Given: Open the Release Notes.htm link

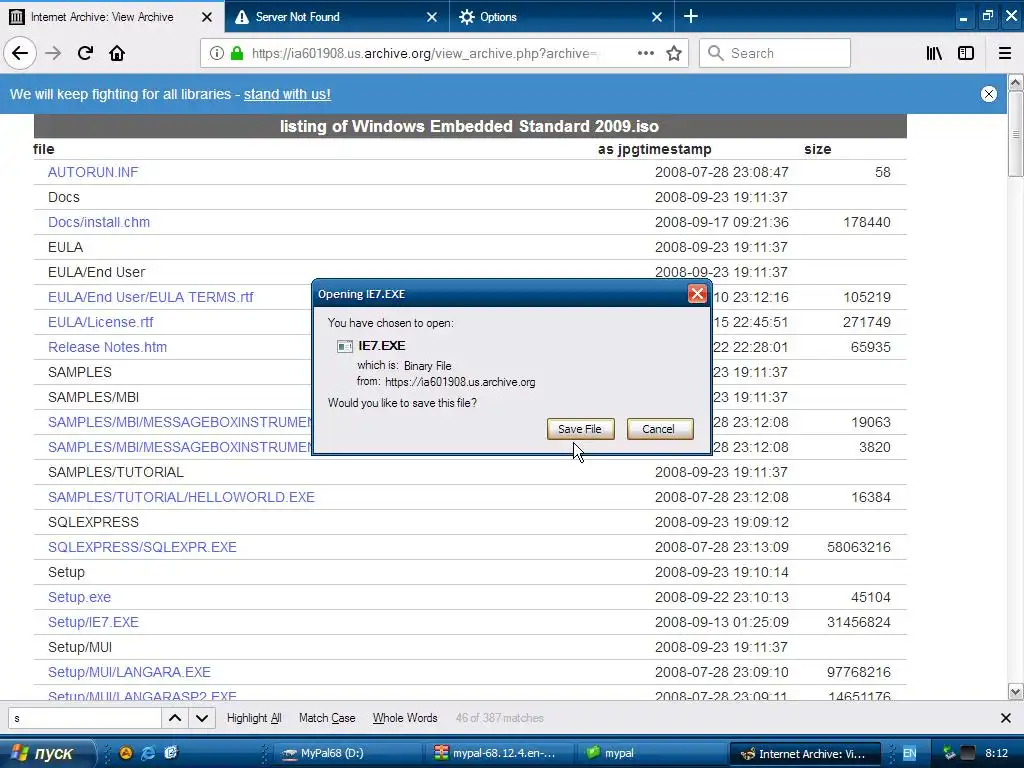Looking at the screenshot, I should pyautogui.click(x=107, y=347).
